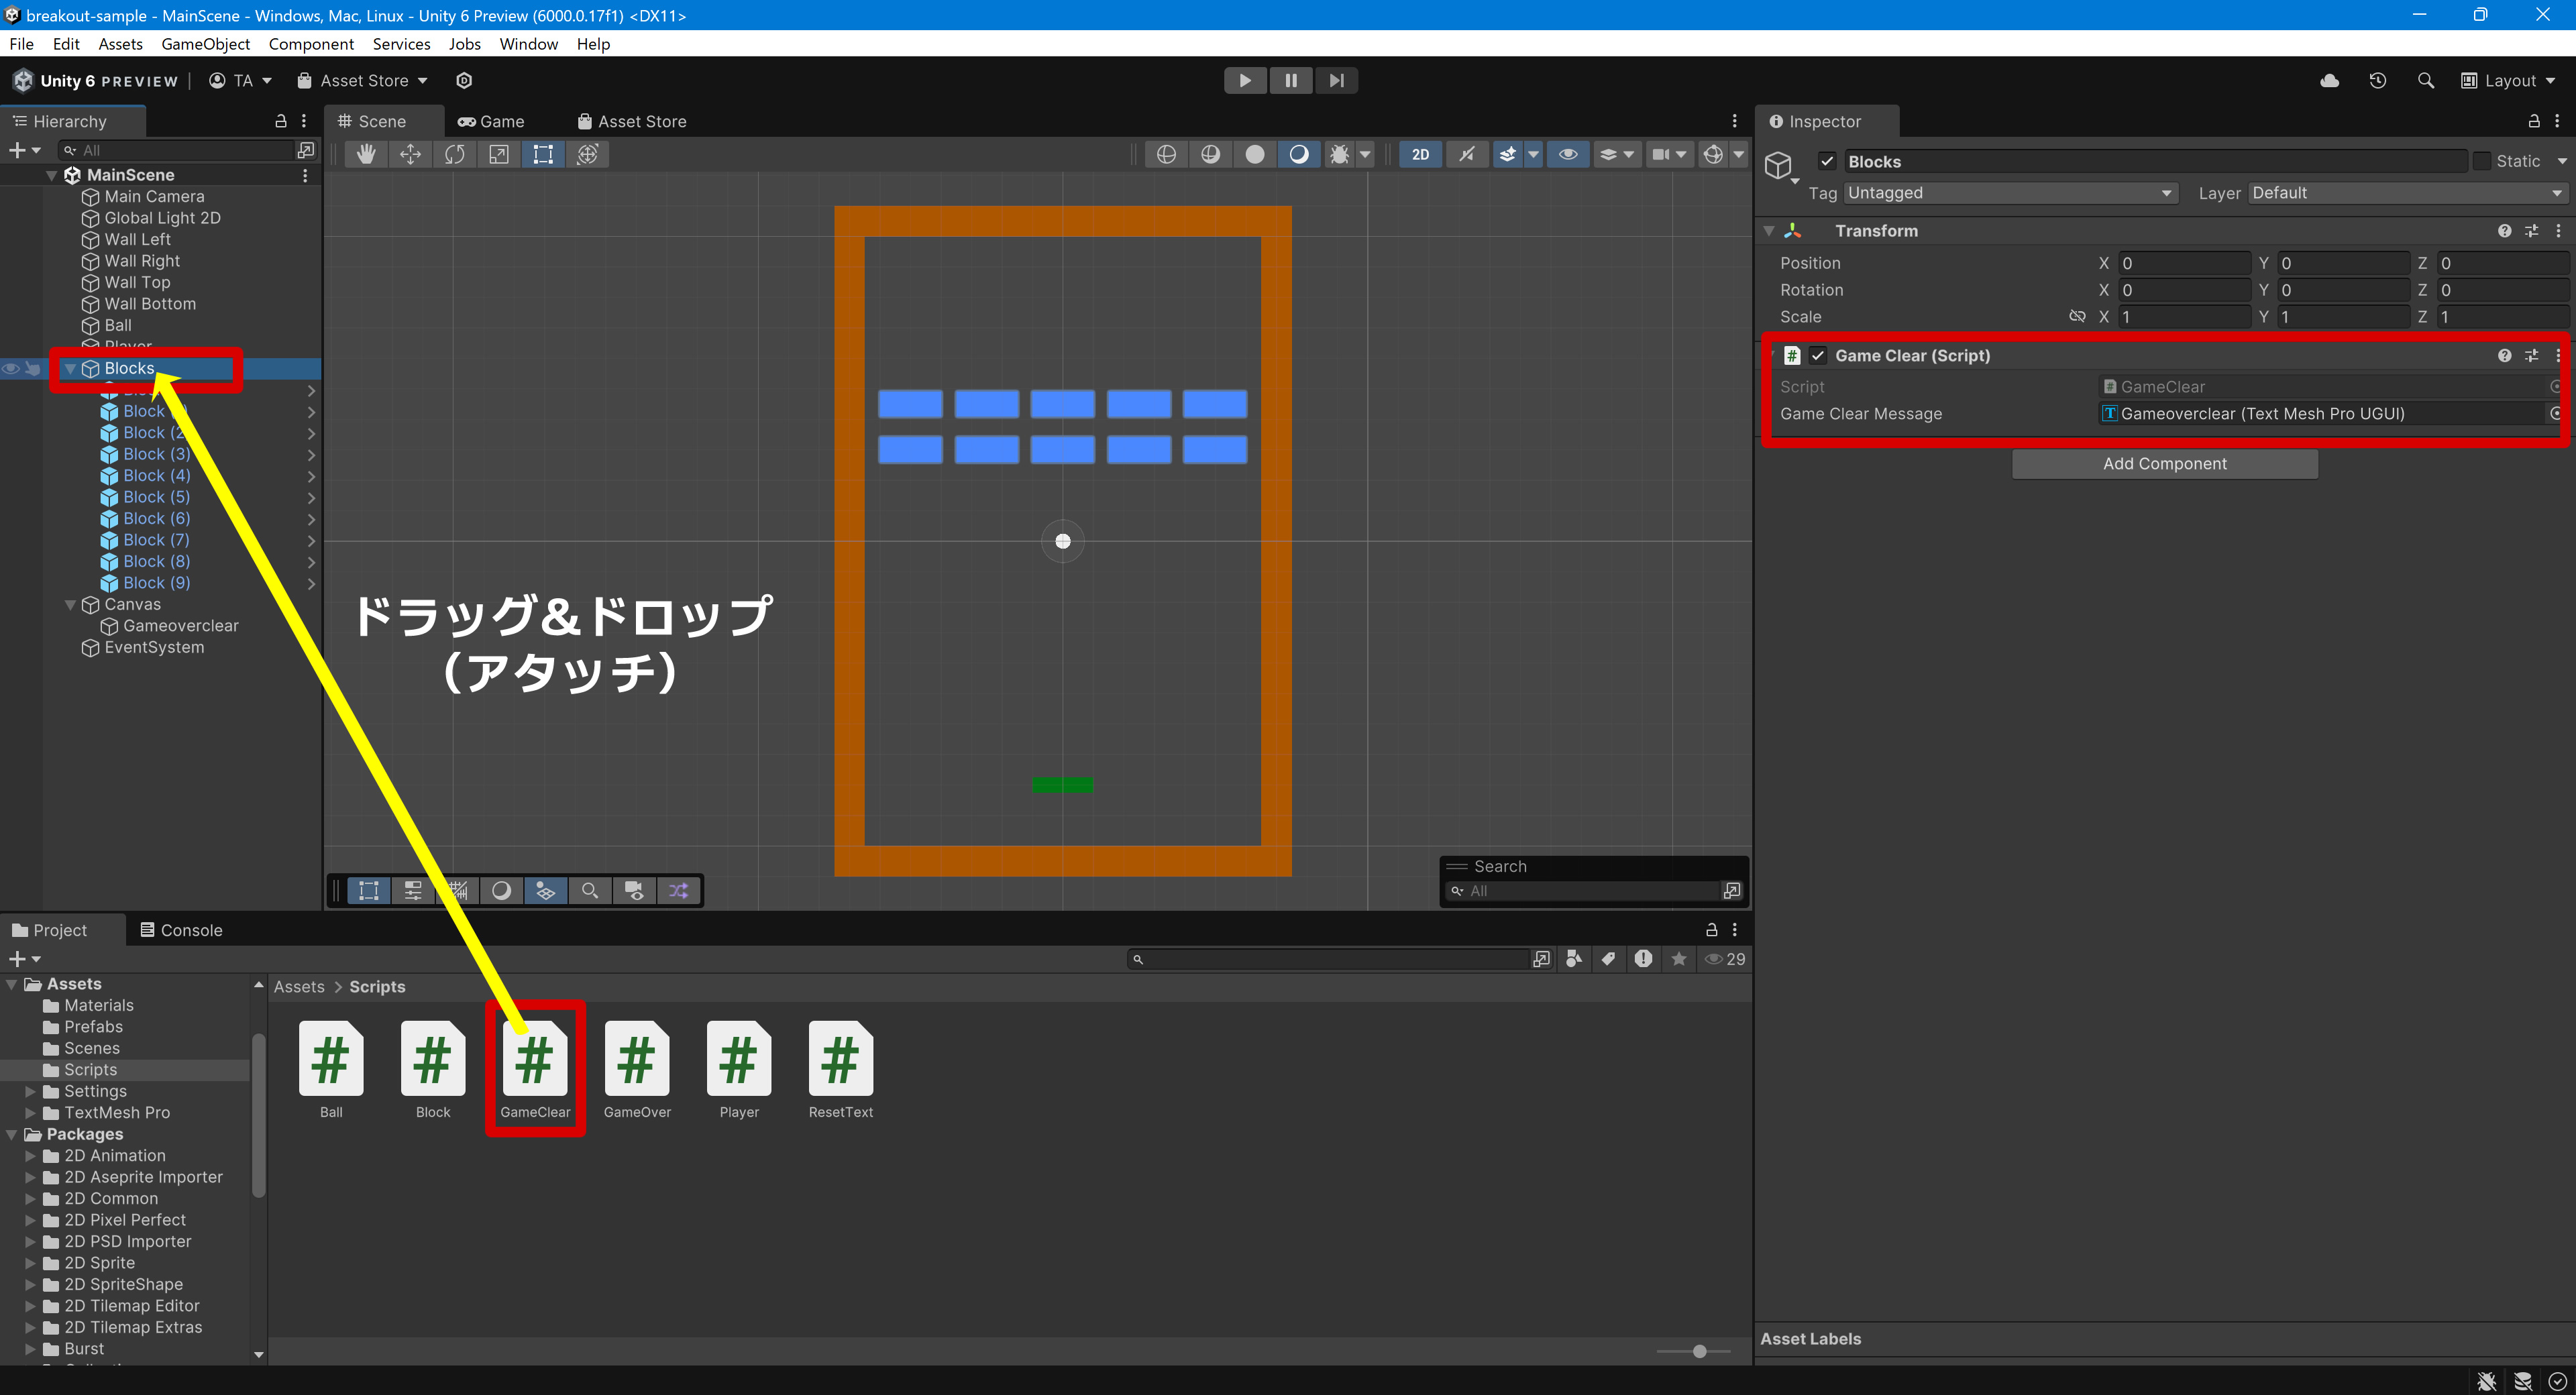The image size is (2576, 1395).
Task: Click Add Component button
Action: click(x=2164, y=464)
